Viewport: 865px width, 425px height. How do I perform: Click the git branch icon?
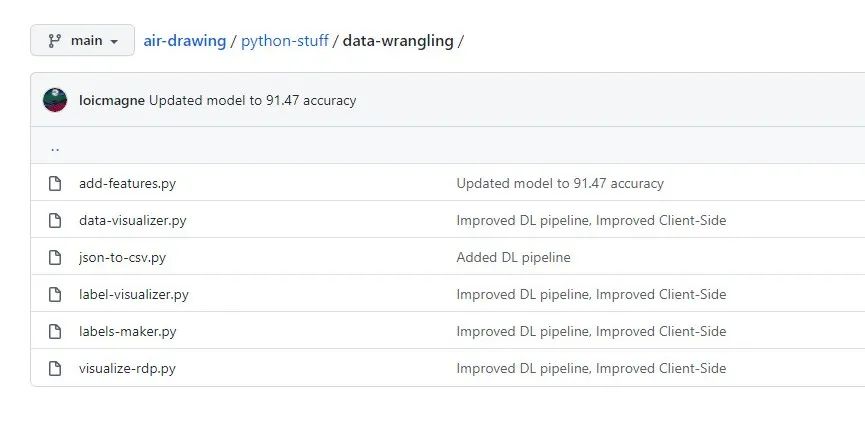coord(55,40)
